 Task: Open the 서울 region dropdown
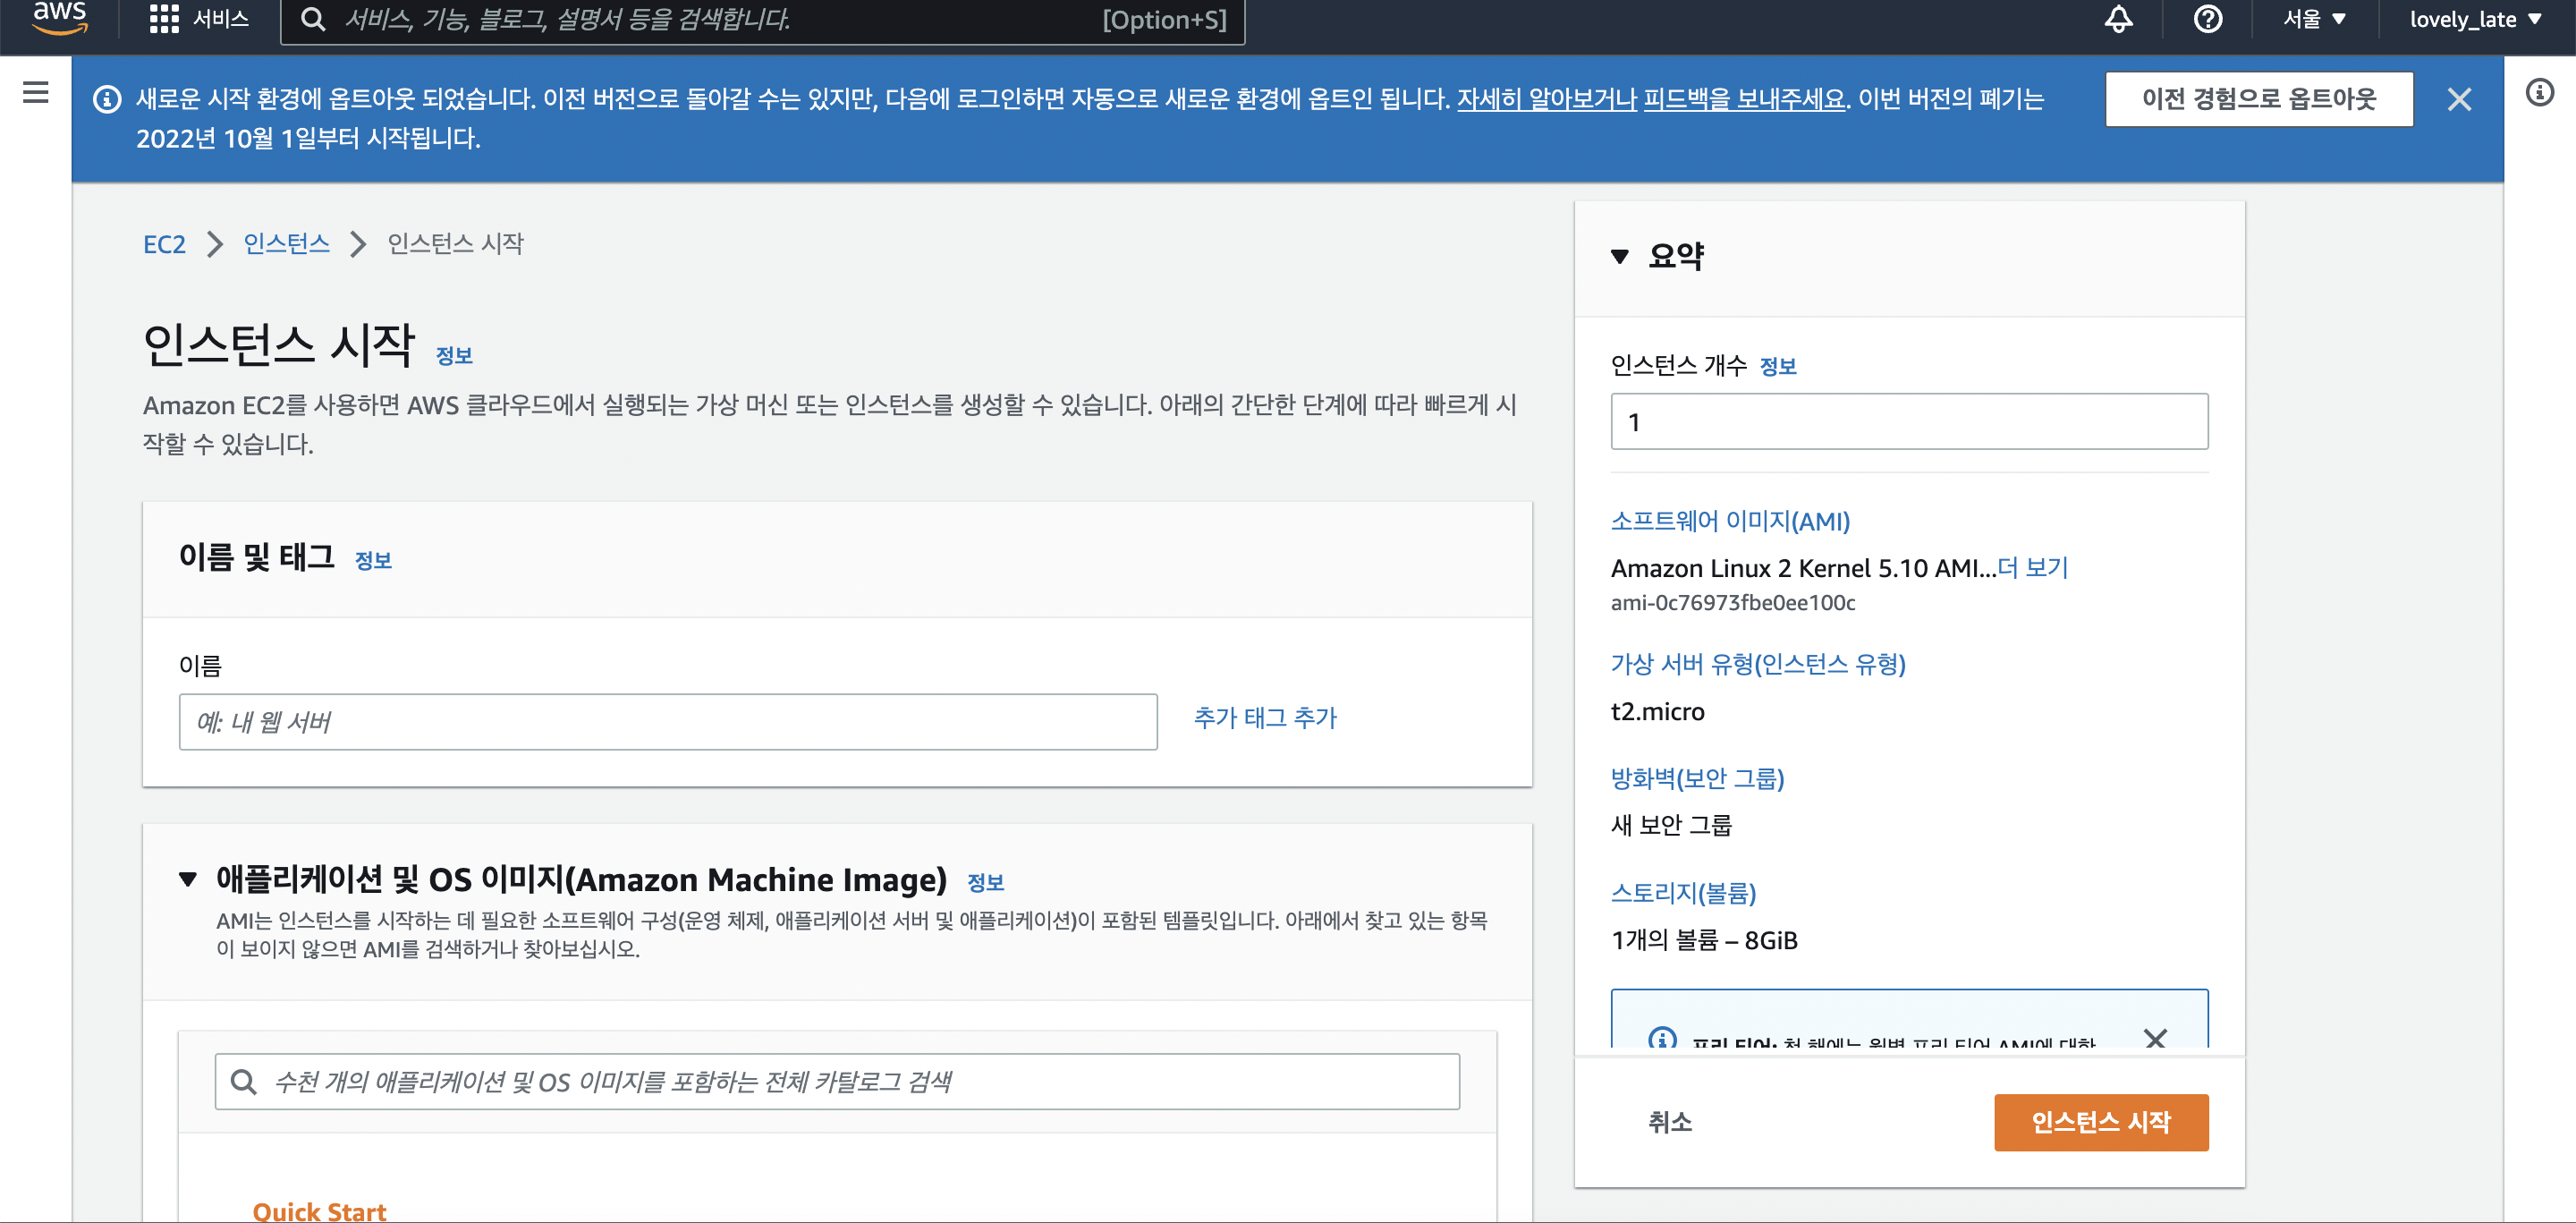pos(2314,19)
